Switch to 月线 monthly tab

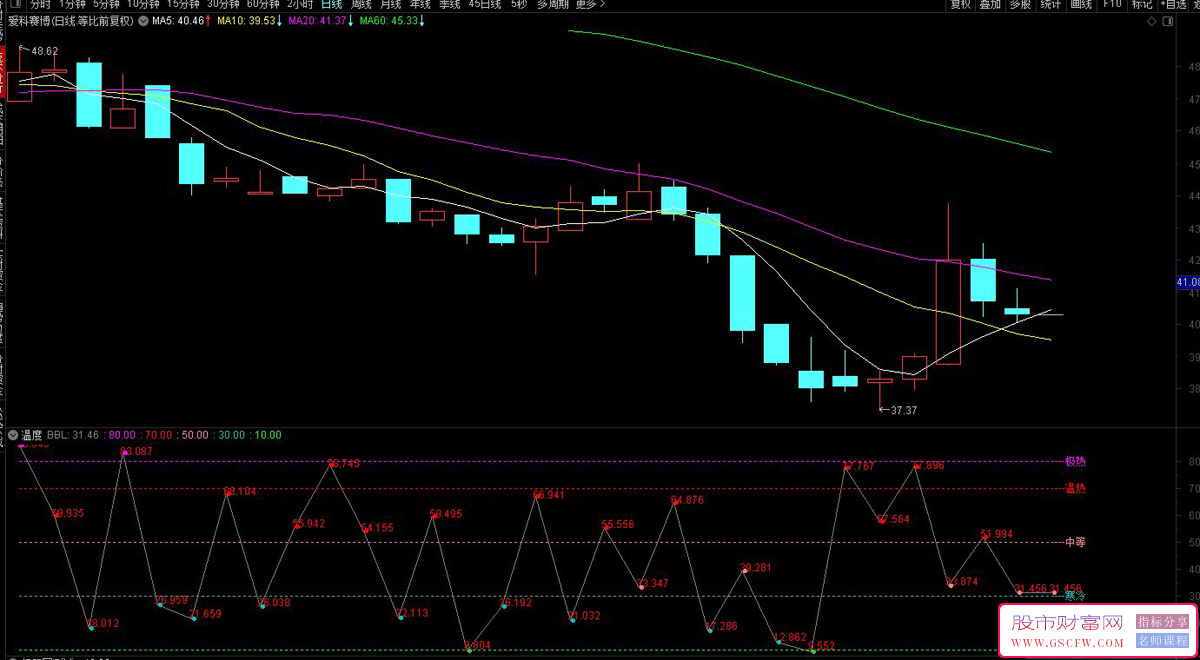[x=390, y=5]
